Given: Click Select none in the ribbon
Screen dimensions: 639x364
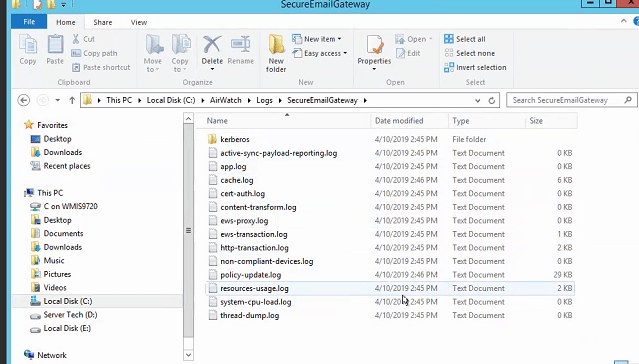Looking at the screenshot, I should tap(469, 53).
